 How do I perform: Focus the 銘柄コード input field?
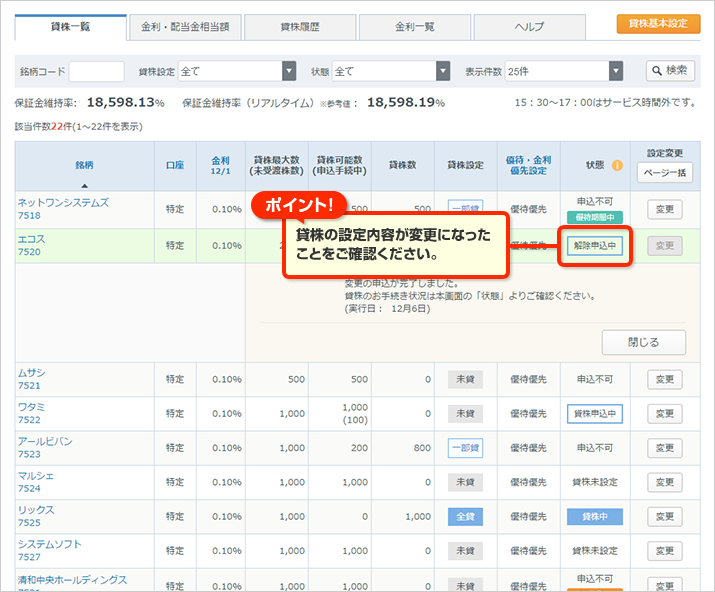(97, 71)
